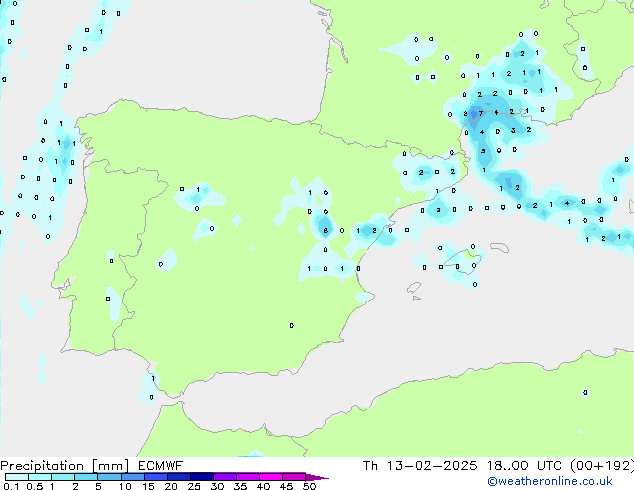Viewport: 634px width, 490px height.
Task: Click the '50' legend scale label
Action: pyautogui.click(x=309, y=486)
